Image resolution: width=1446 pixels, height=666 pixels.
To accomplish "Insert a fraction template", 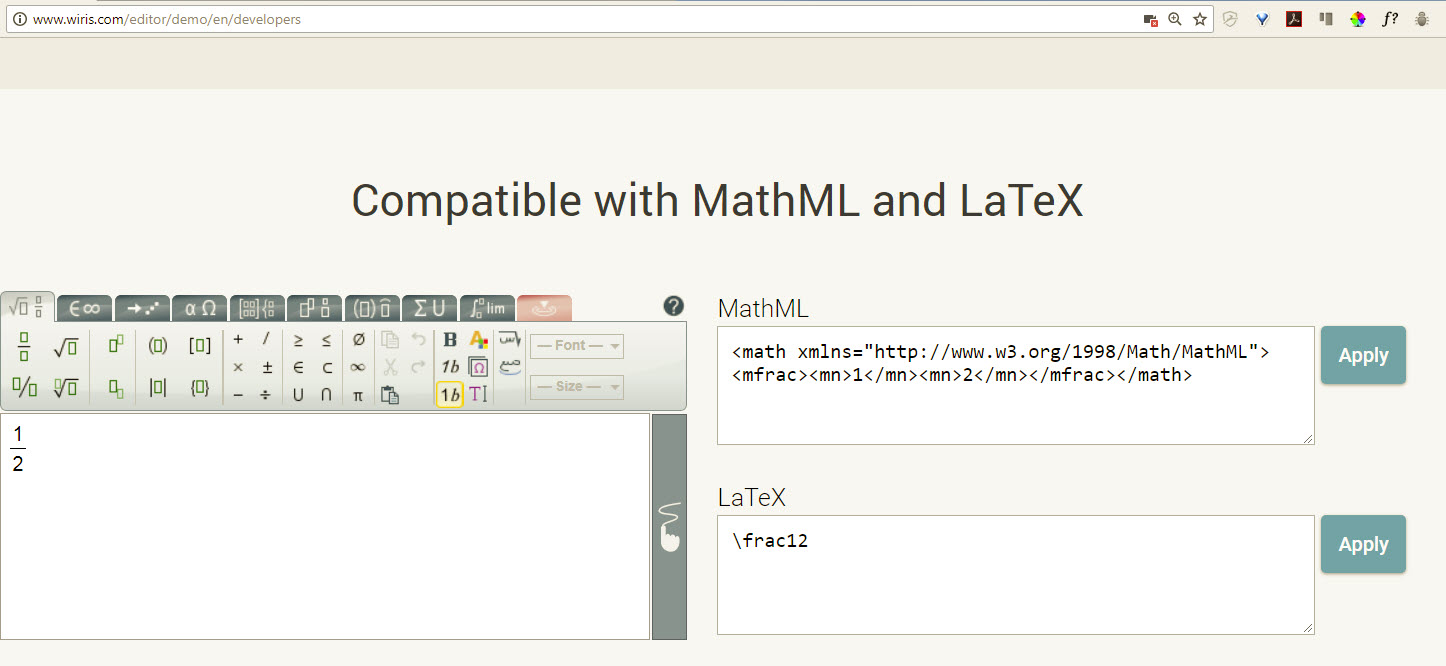I will (24, 346).
